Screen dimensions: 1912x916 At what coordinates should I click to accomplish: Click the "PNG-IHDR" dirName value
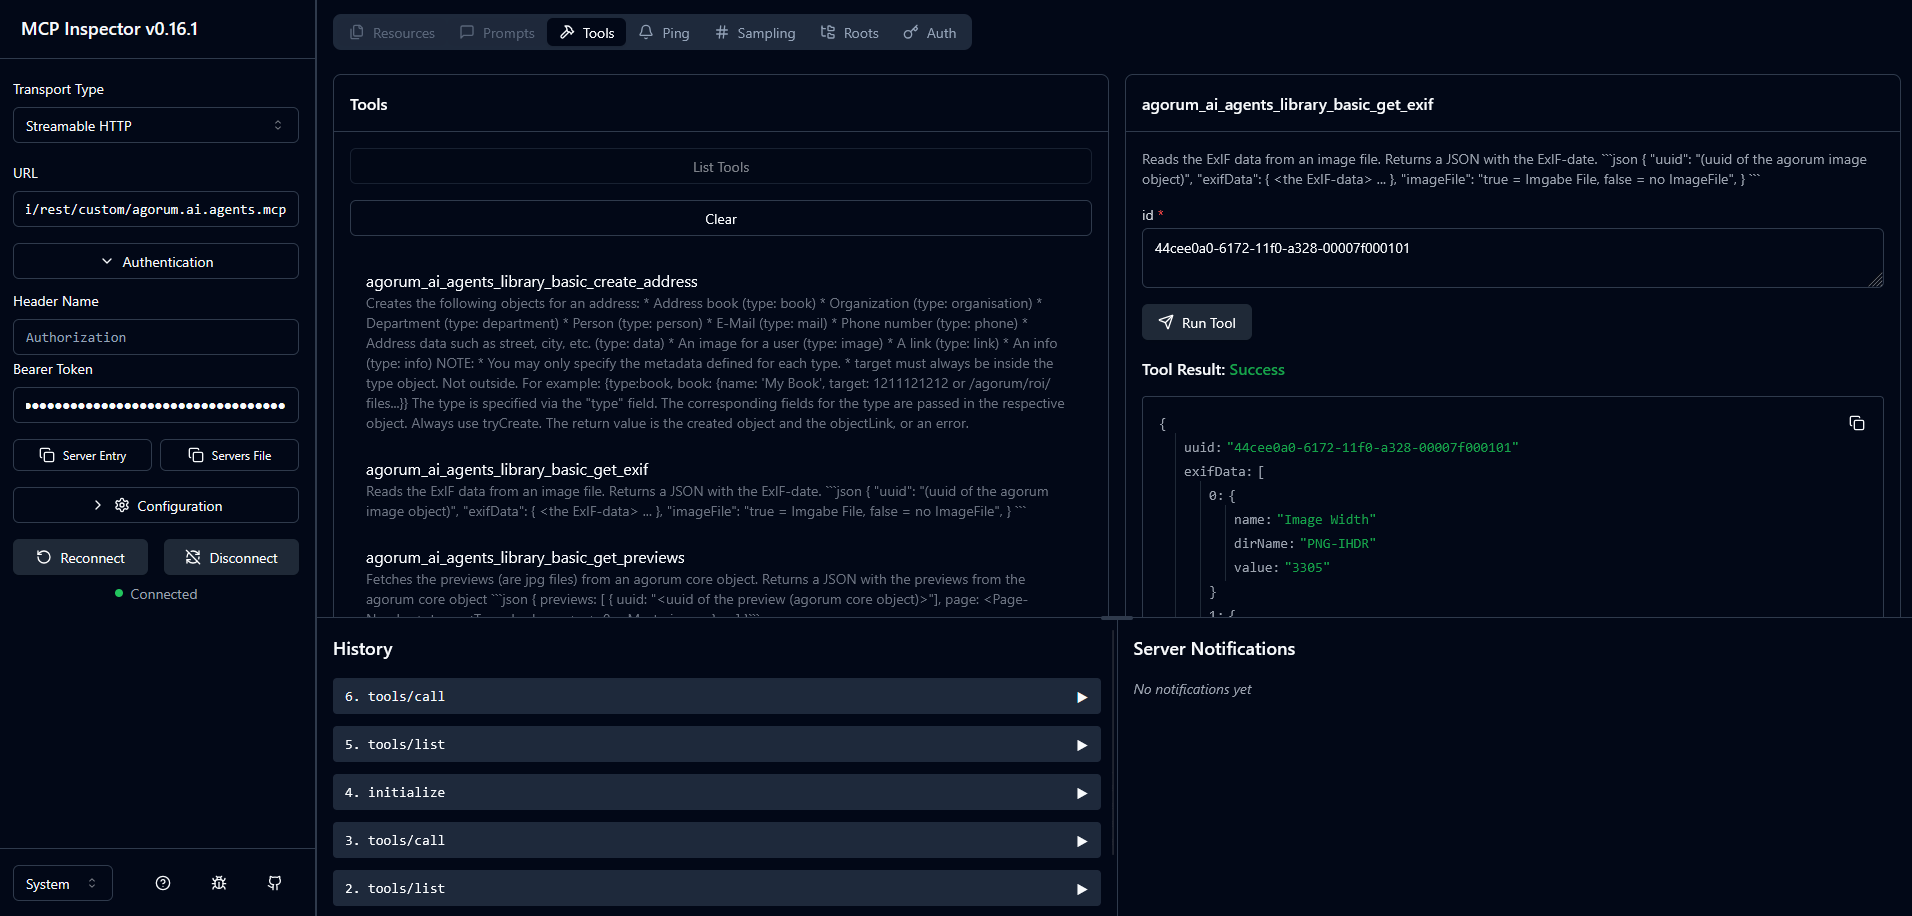pyautogui.click(x=1338, y=543)
